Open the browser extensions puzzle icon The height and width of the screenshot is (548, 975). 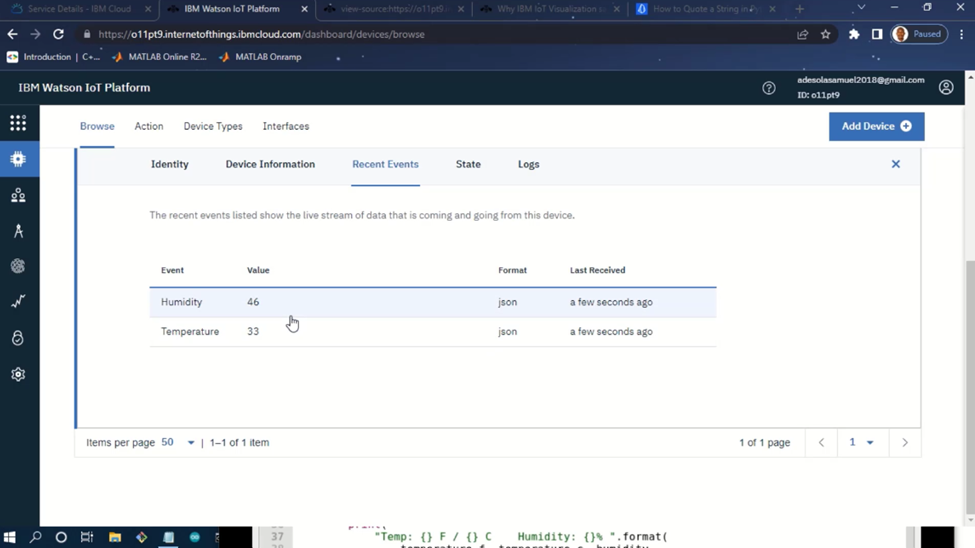(x=854, y=34)
